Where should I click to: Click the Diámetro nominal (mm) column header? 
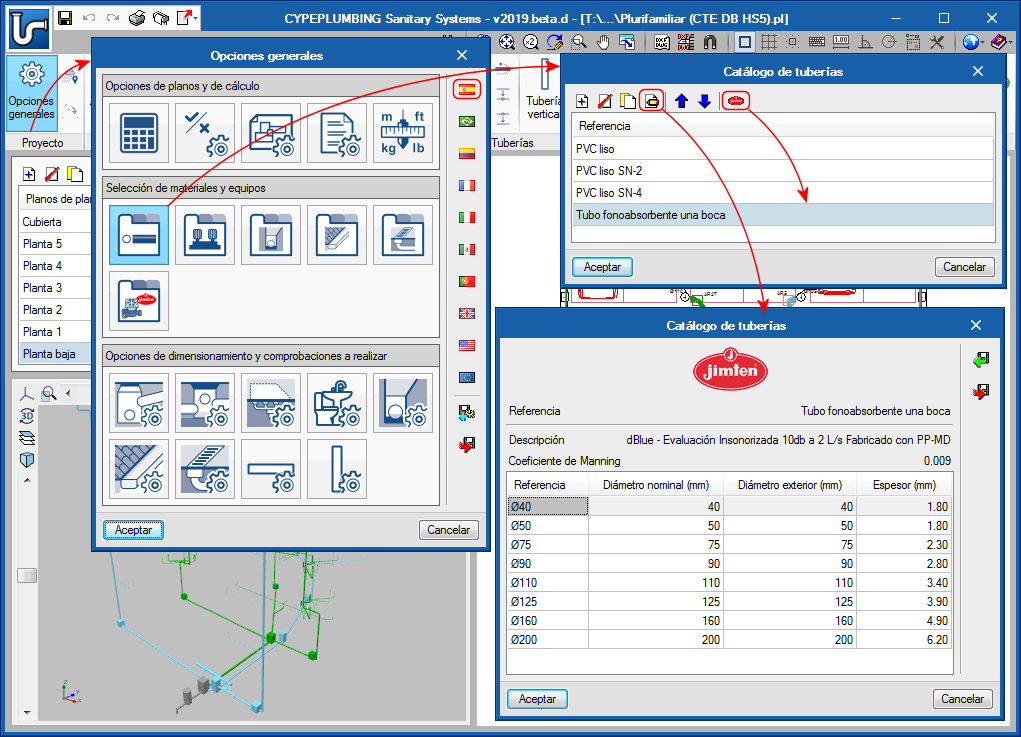(656, 485)
